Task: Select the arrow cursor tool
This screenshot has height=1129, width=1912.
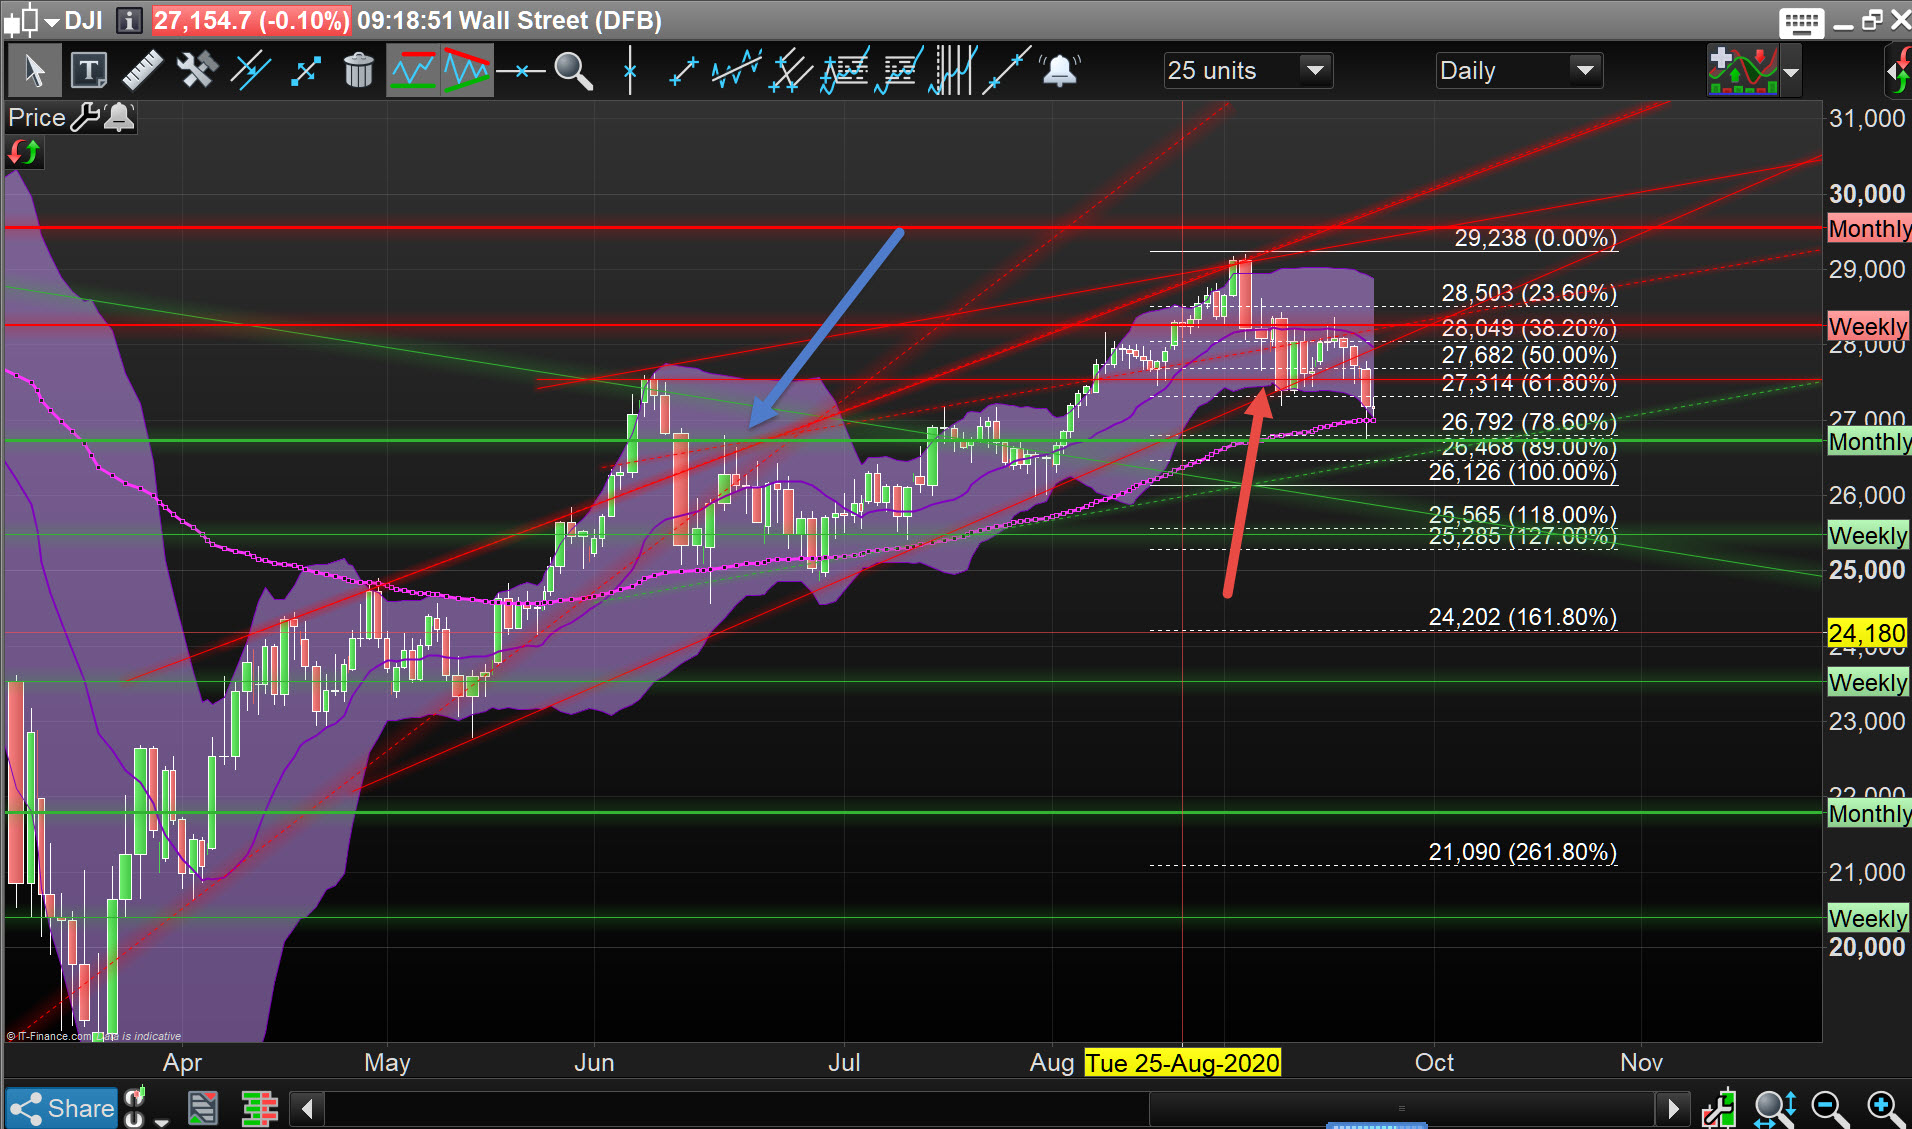Action: [x=34, y=71]
